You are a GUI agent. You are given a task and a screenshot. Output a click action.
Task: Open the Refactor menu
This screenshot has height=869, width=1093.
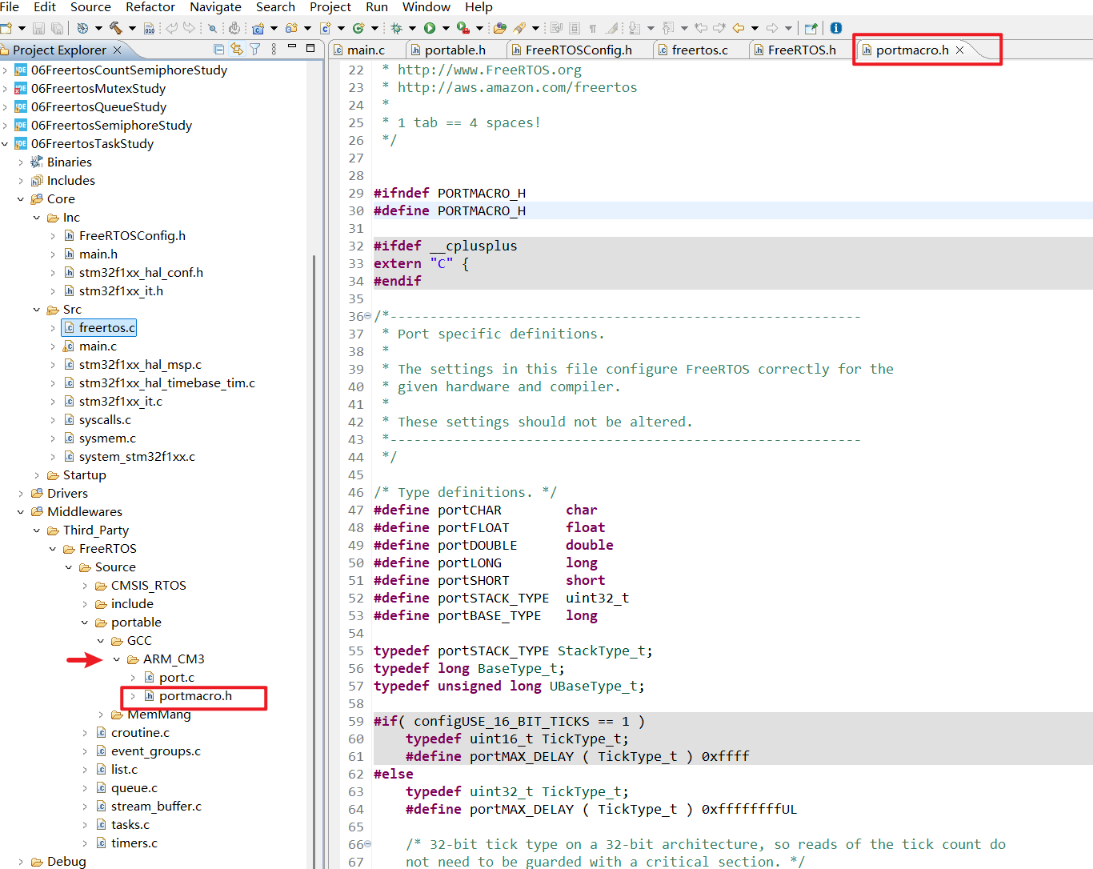click(x=150, y=7)
